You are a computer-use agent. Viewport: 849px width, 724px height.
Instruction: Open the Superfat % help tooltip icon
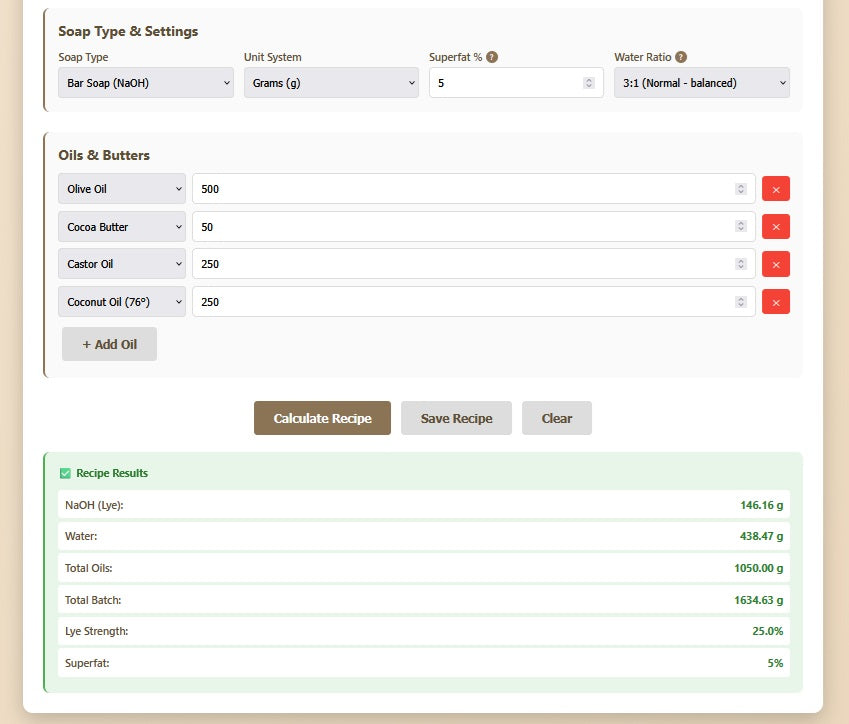pyautogui.click(x=491, y=57)
